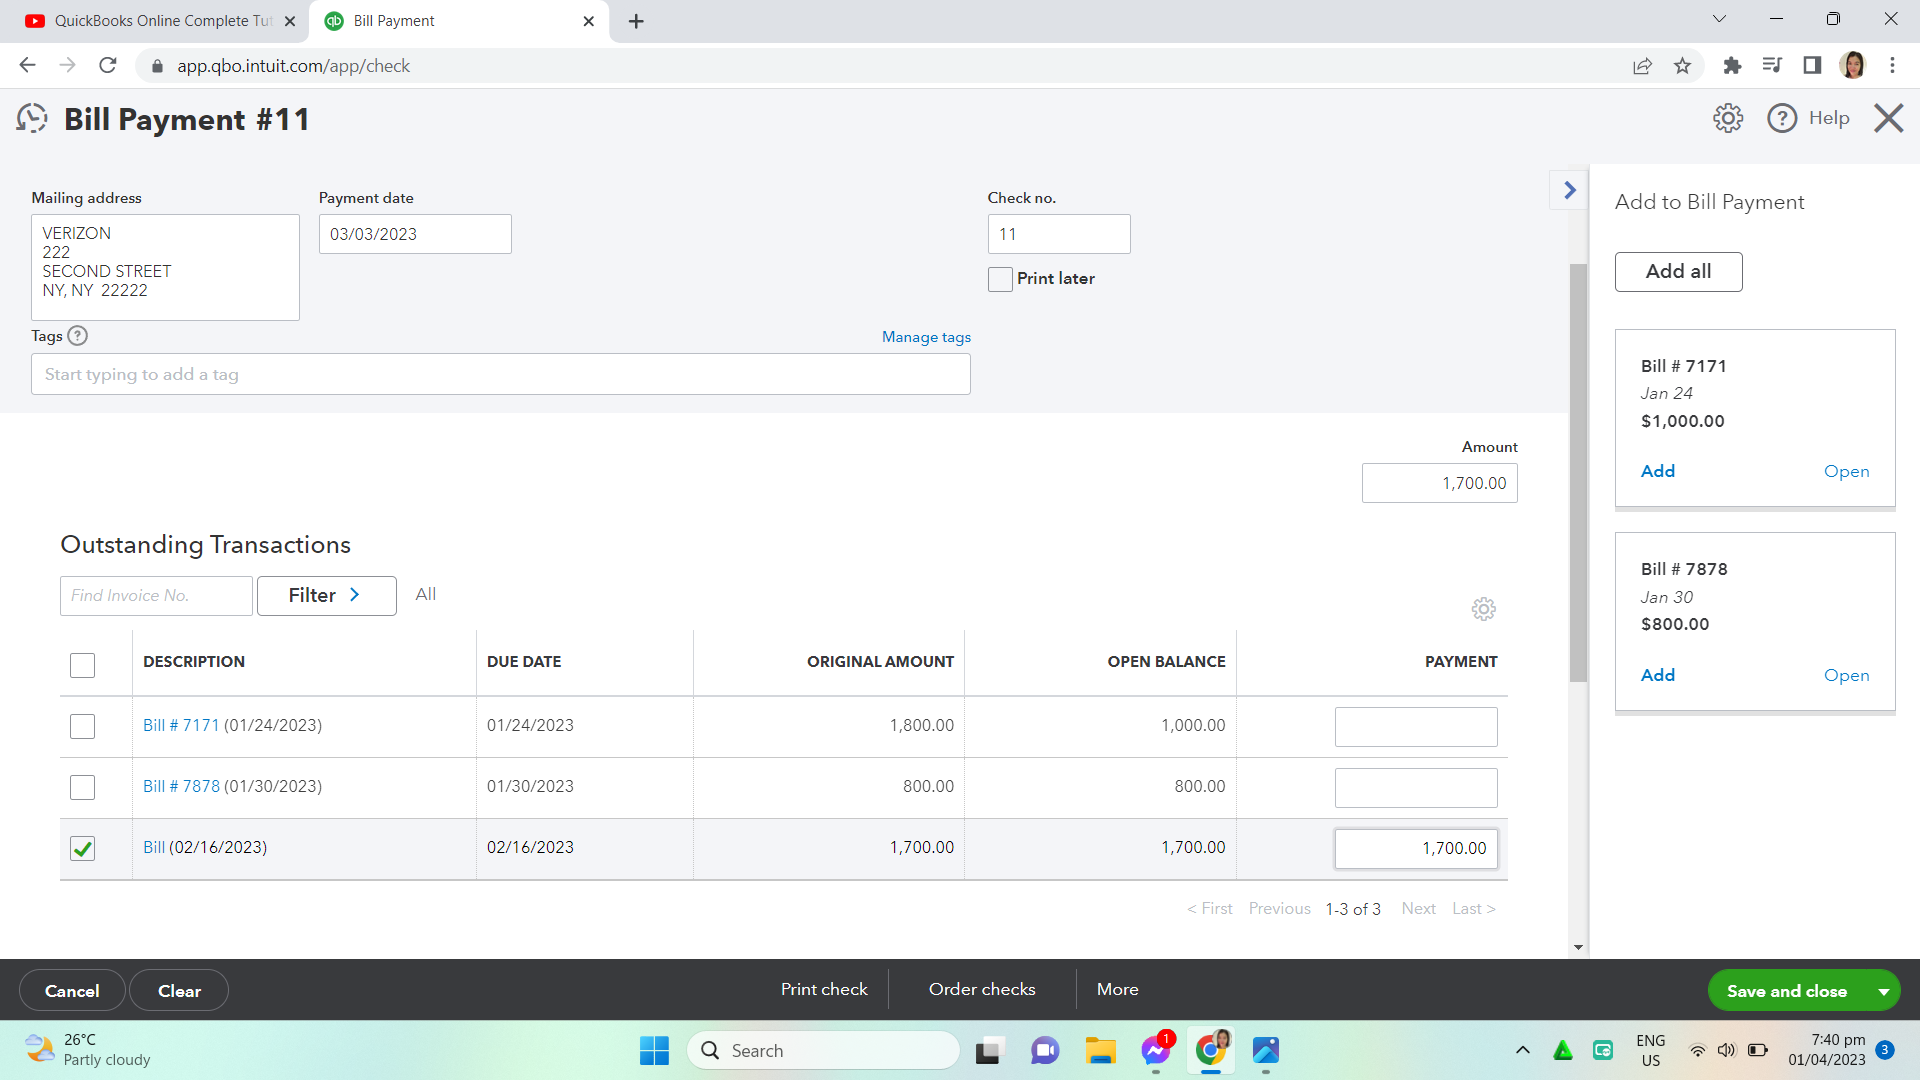Image resolution: width=1920 pixels, height=1080 pixels.
Task: Click the settings gear icon near Help
Action: tap(1727, 118)
